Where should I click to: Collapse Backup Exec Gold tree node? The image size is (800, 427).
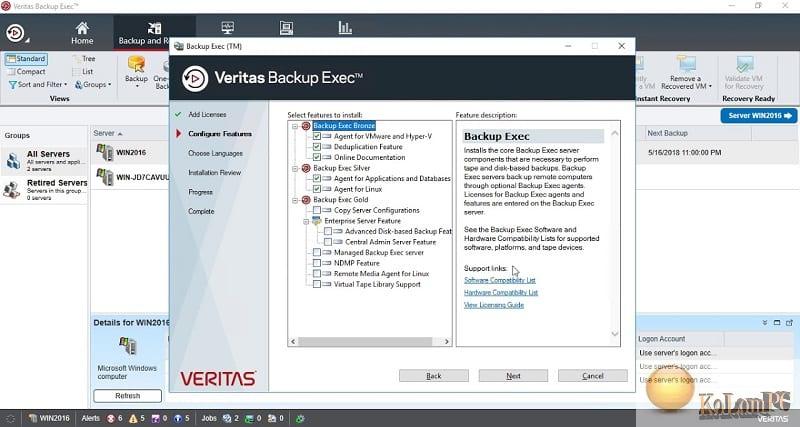(295, 199)
